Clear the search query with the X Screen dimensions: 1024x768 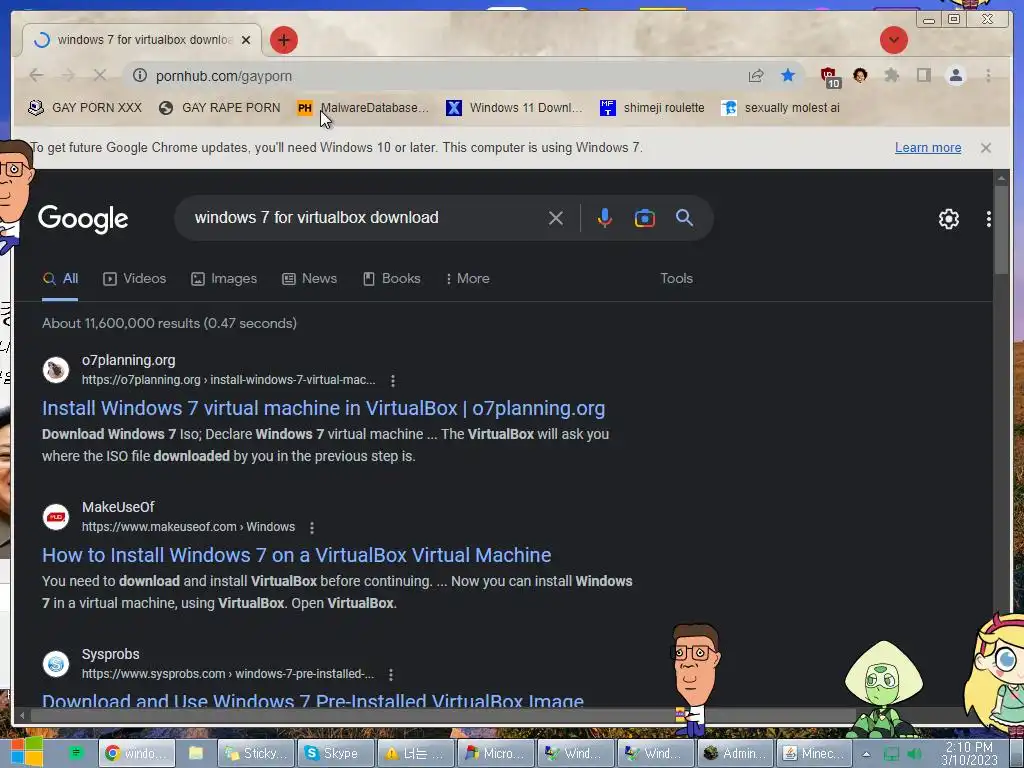point(556,218)
